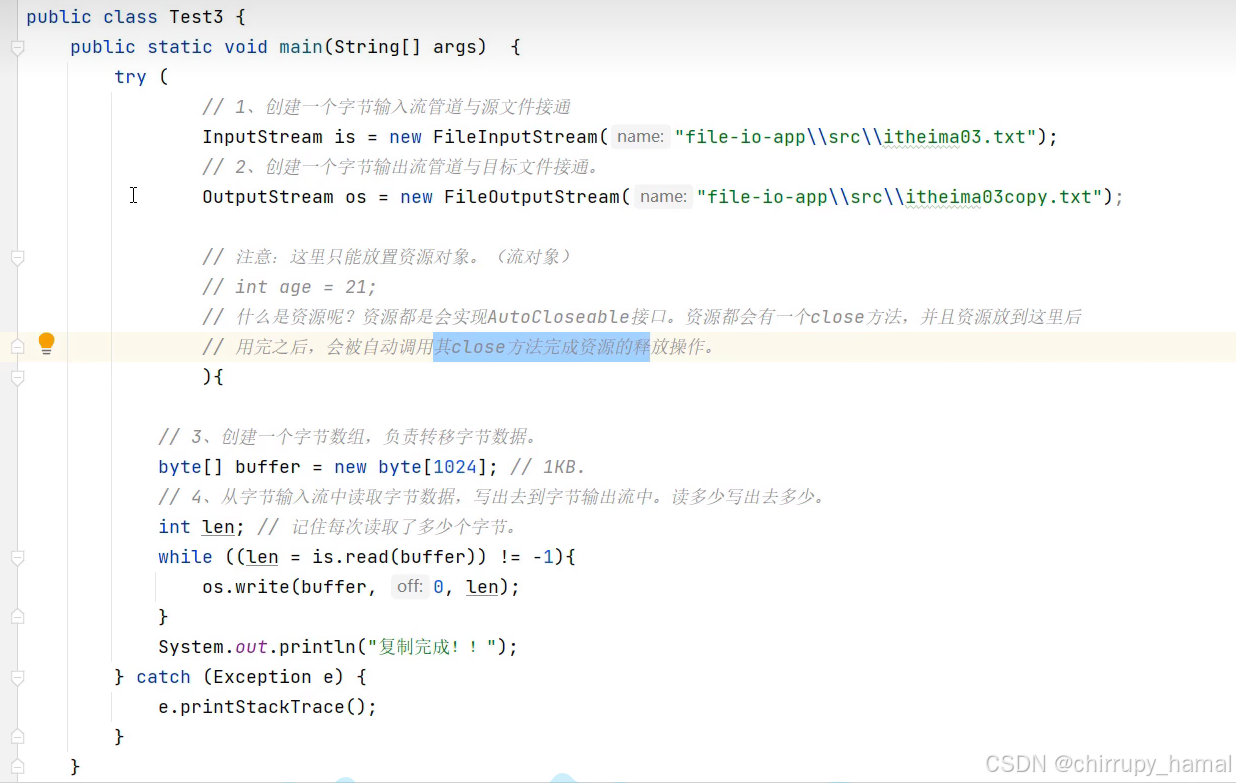Collapse the main method using its fold marker
This screenshot has height=783, width=1236.
coord(17,47)
